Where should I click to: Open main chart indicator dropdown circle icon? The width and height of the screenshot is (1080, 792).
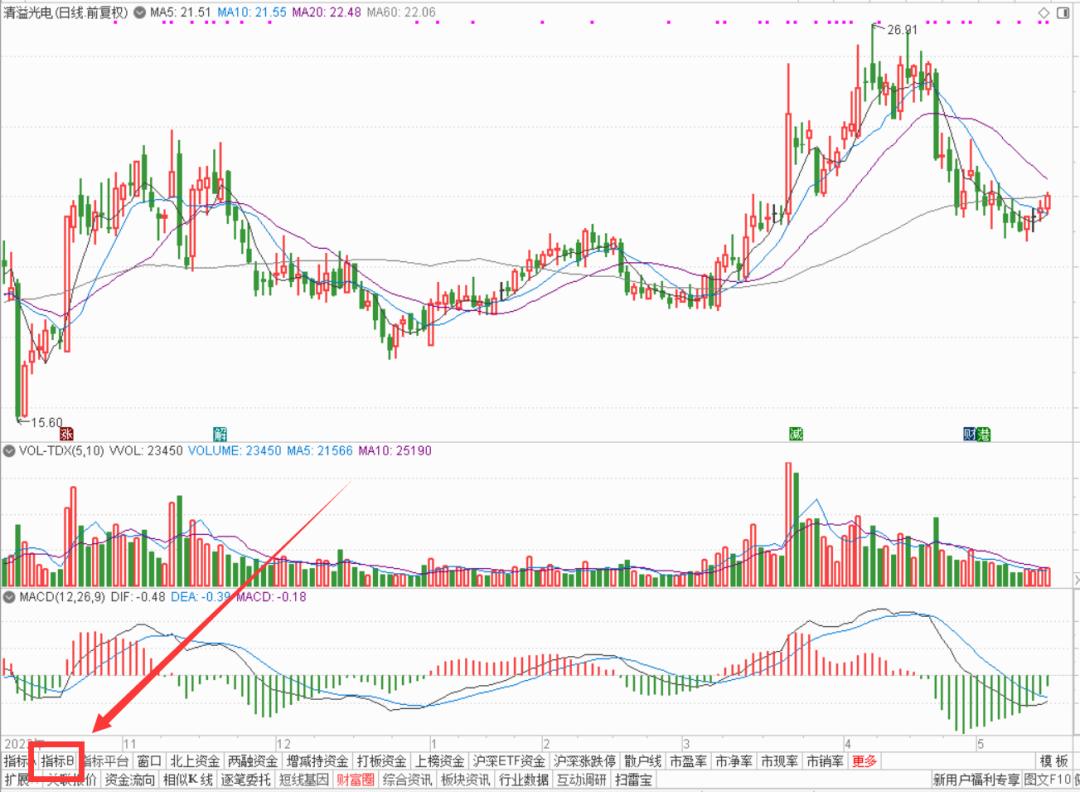[140, 12]
